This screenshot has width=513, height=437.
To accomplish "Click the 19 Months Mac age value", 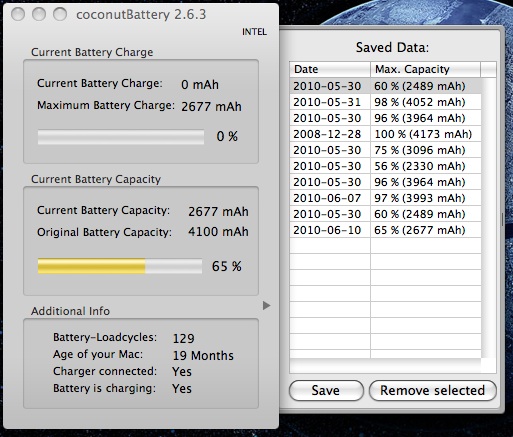I will tap(203, 356).
